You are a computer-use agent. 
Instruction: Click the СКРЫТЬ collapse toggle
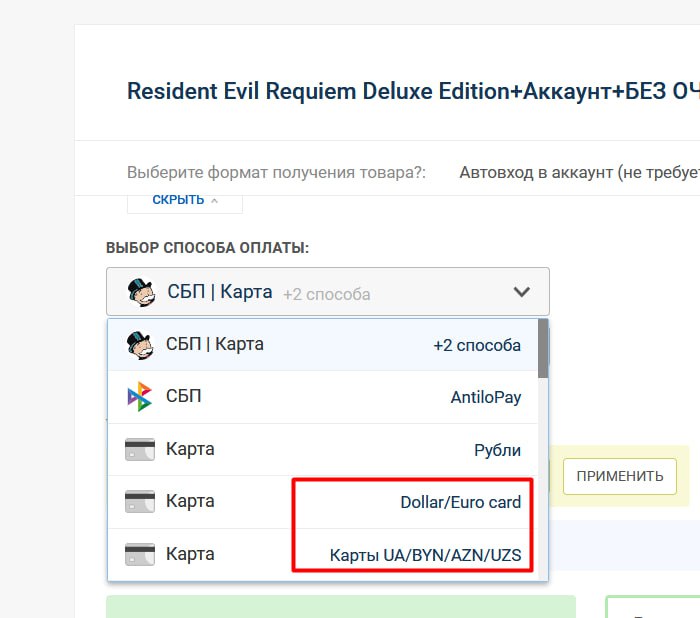click(x=184, y=200)
